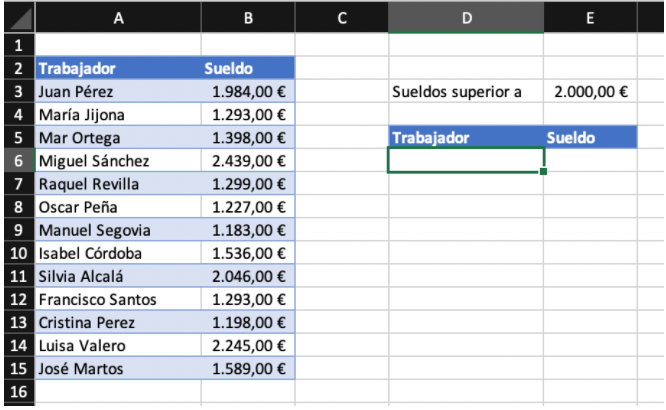Select column B header
This screenshot has width=666, height=410.
(x=248, y=18)
